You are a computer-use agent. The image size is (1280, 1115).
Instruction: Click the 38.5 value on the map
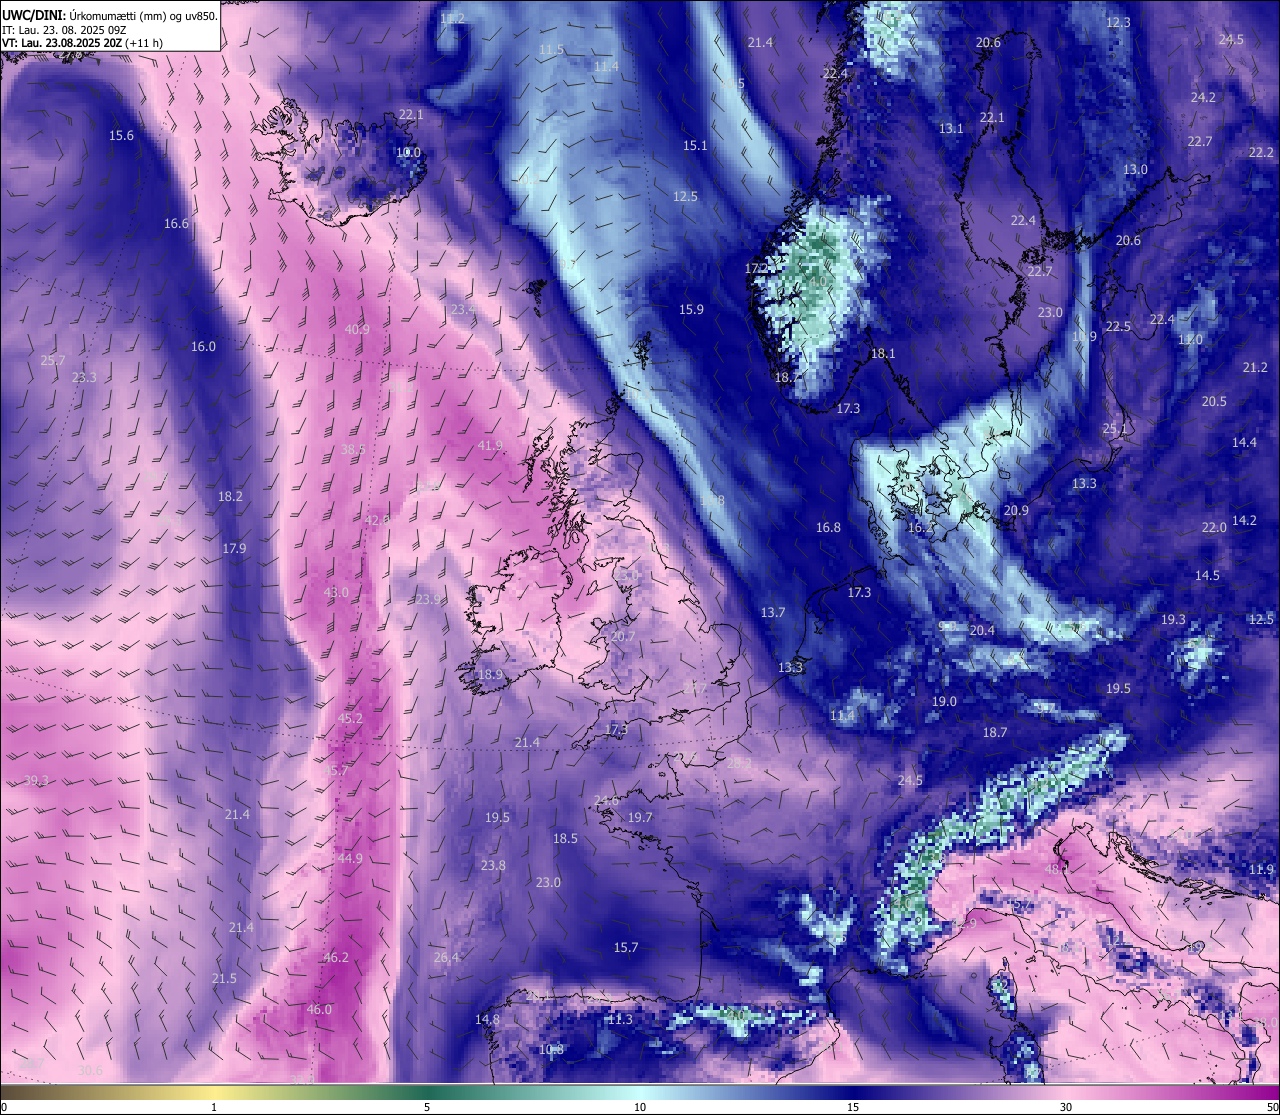tap(353, 449)
